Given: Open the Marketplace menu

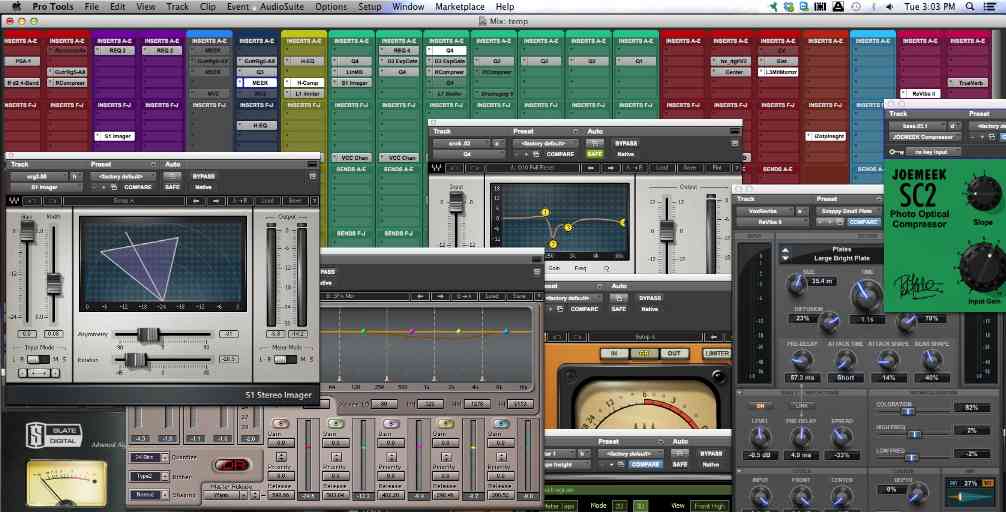Looking at the screenshot, I should click(460, 6).
